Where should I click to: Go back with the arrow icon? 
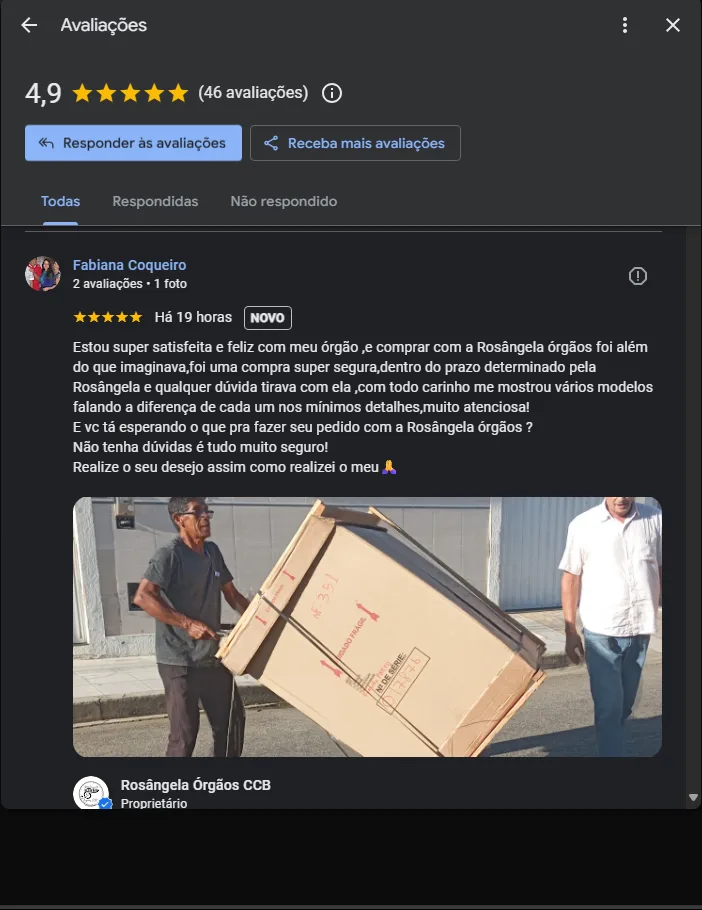point(29,25)
